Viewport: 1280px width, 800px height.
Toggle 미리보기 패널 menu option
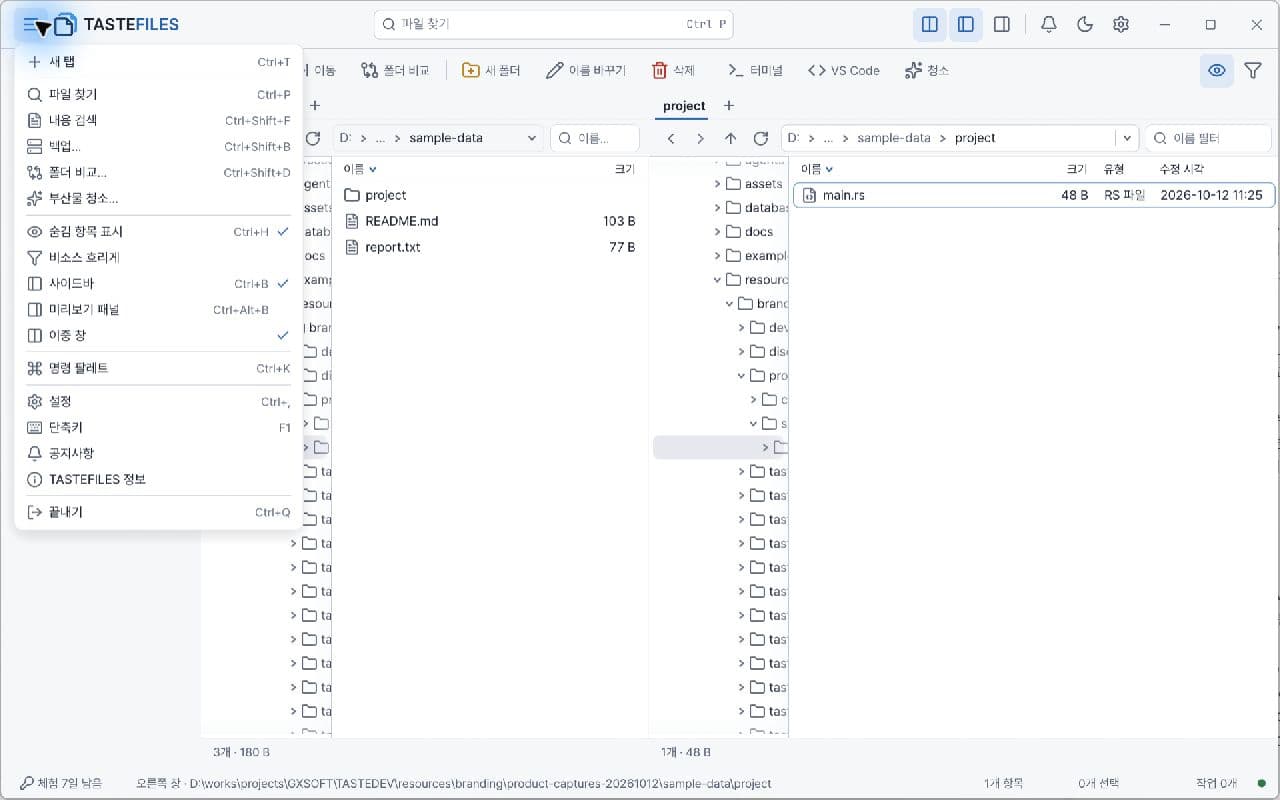[x=158, y=309]
